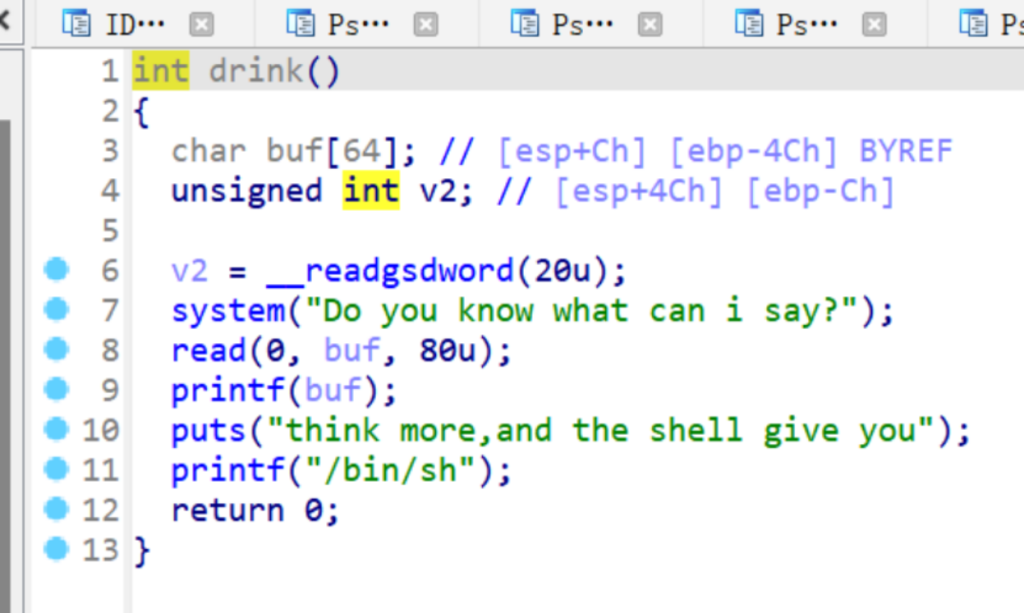Close the third Ps··· tab
The image size is (1024, 613).
[874, 24]
